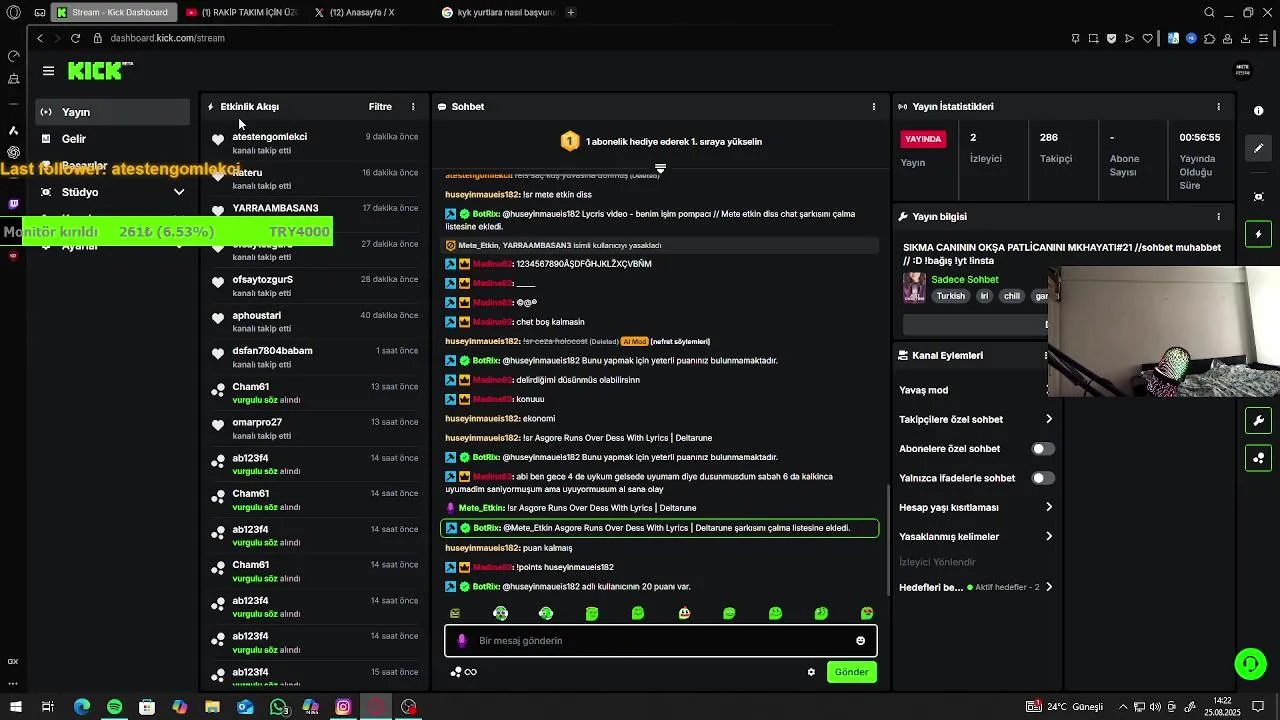Open Spotify from the taskbar
This screenshot has height=720, width=1280.
point(114,707)
